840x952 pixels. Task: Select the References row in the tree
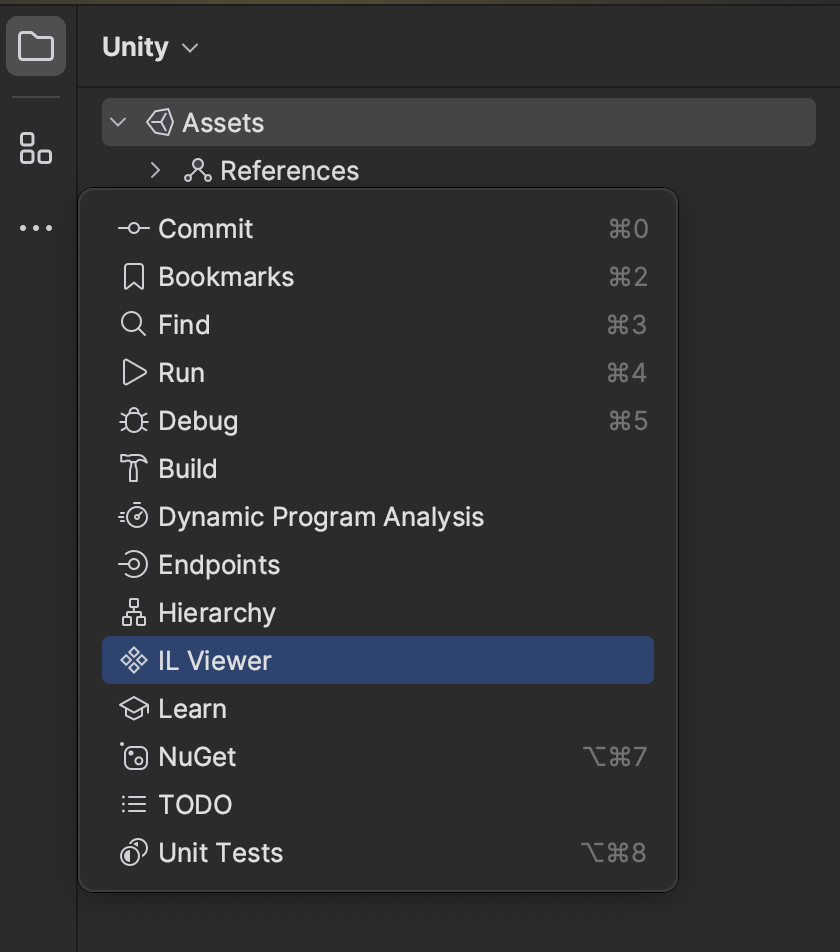[x=459, y=171]
